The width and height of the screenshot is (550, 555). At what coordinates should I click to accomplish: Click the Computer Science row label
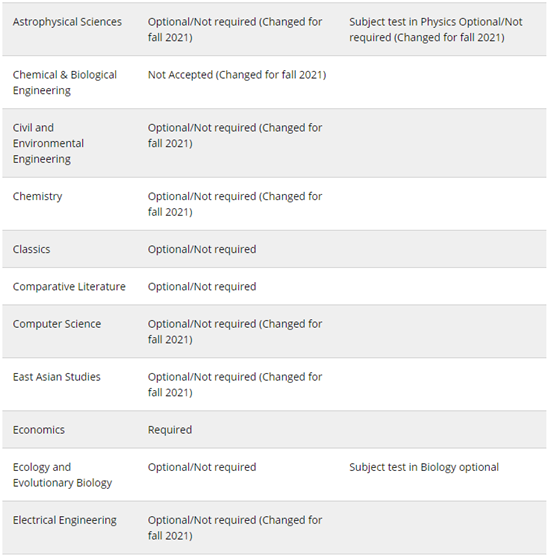[57, 324]
